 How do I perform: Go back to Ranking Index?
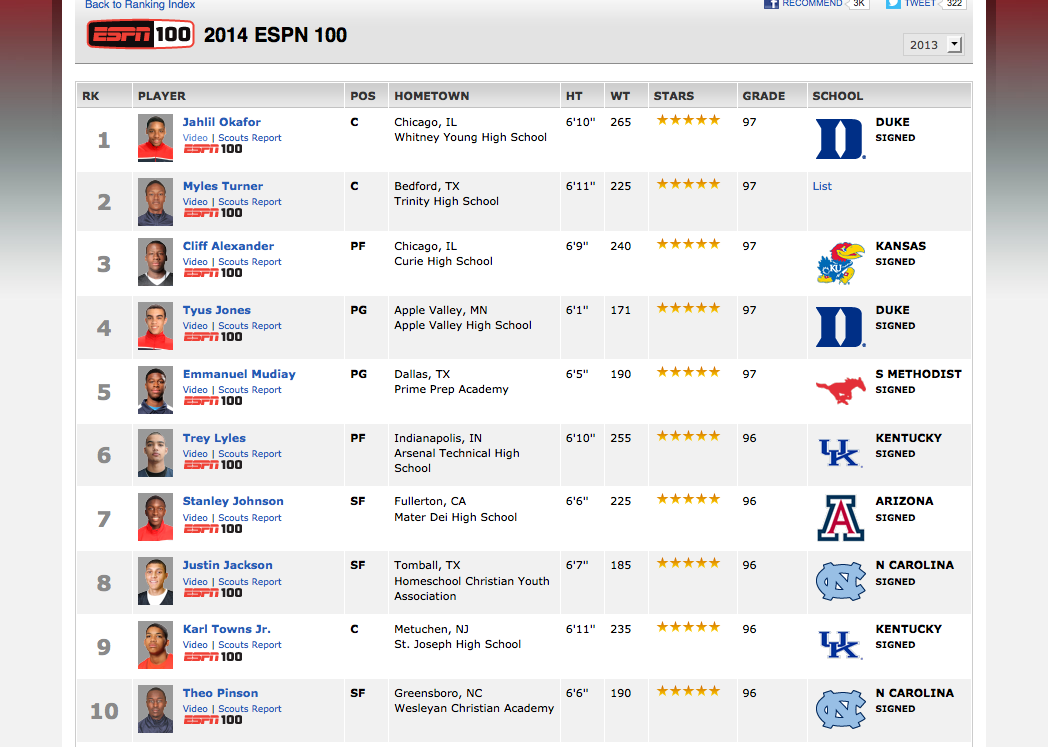click(140, 5)
